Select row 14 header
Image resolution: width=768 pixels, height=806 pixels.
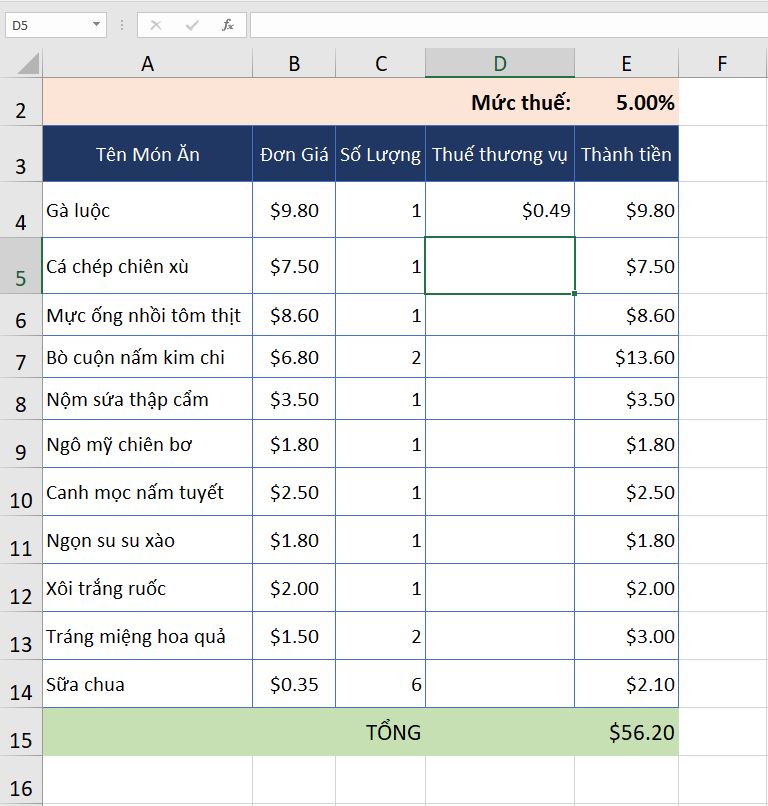[x=21, y=684]
